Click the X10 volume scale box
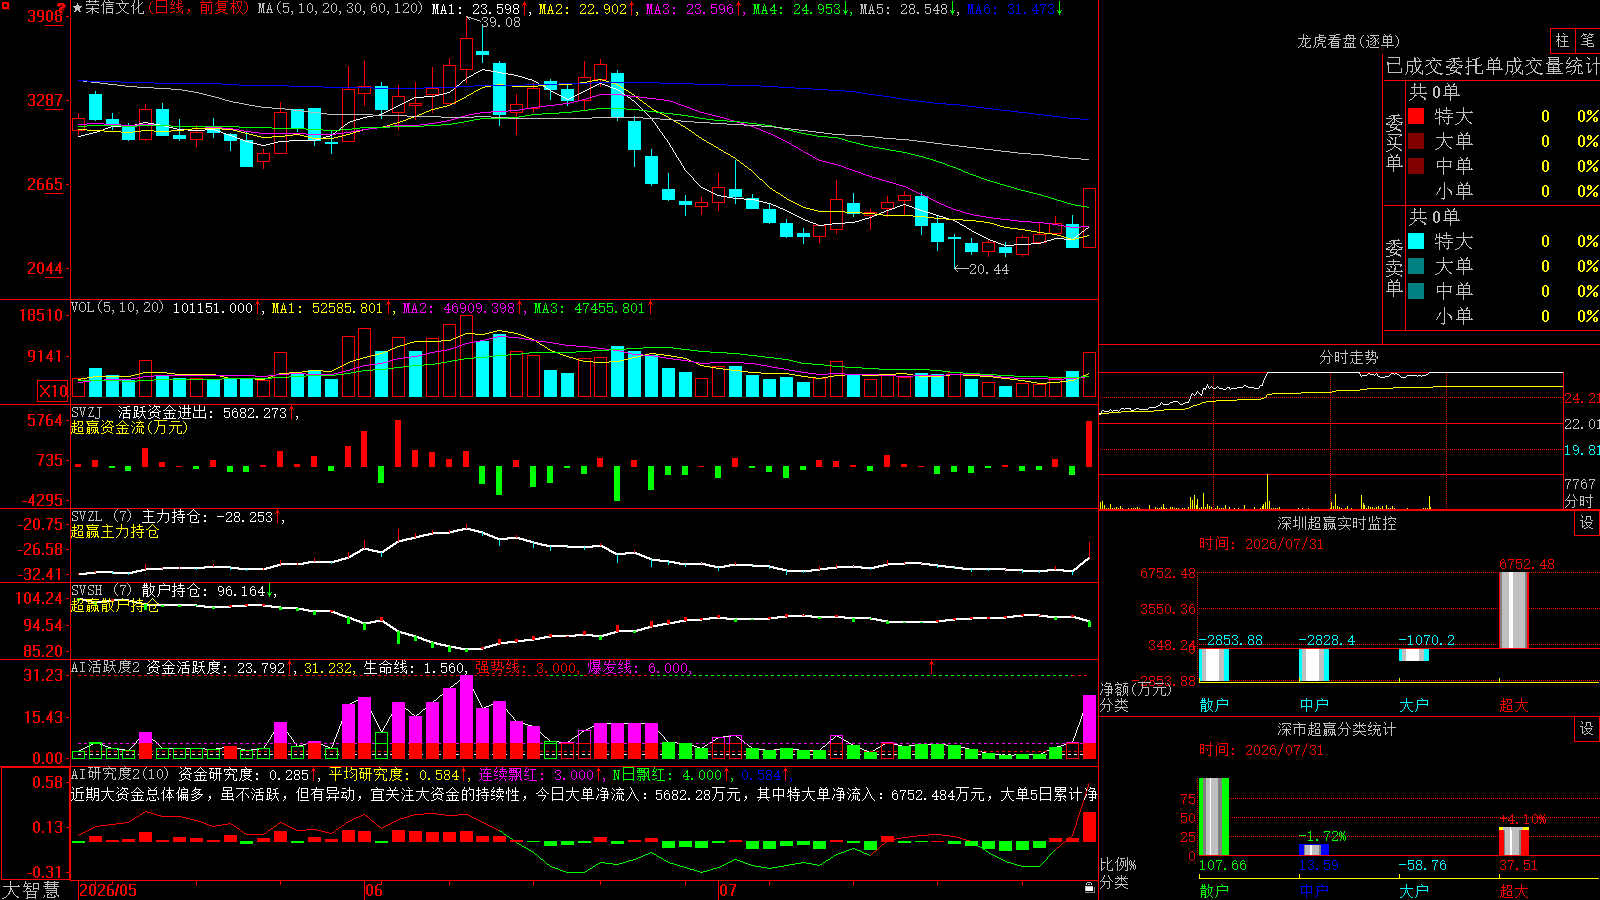Image resolution: width=1600 pixels, height=900 pixels. click(53, 391)
